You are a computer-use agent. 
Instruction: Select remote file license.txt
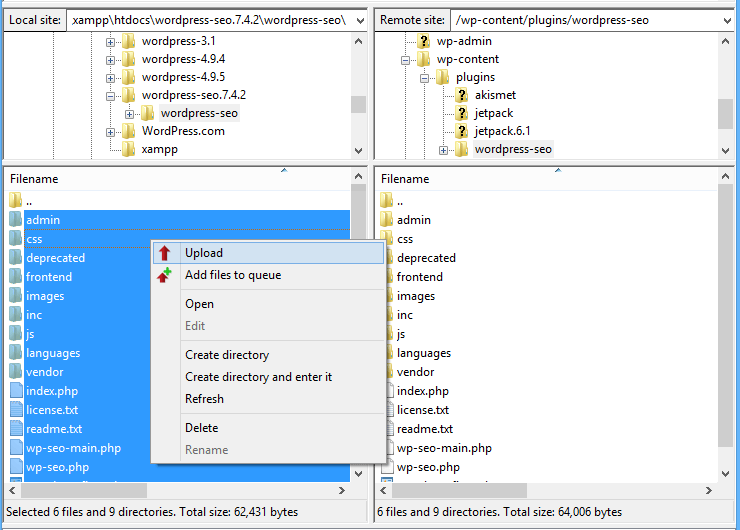click(x=423, y=410)
